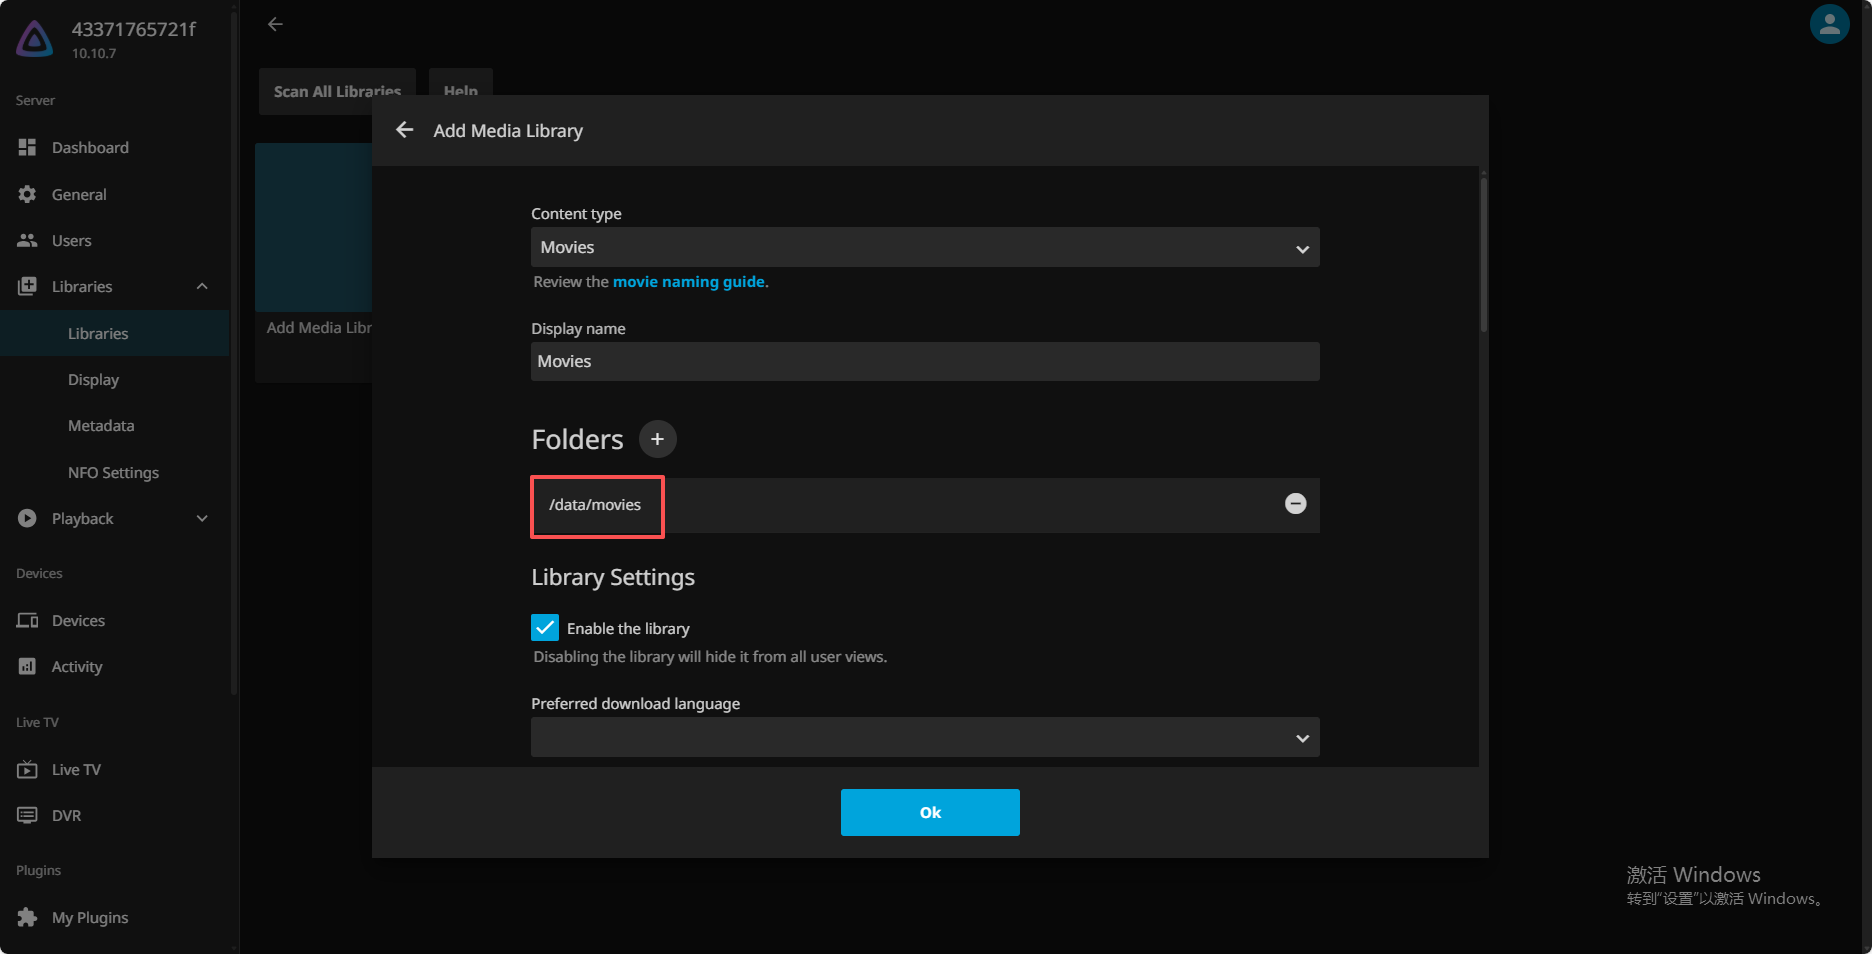Open the movie naming guide link
This screenshot has width=1872, height=954.
tap(689, 282)
